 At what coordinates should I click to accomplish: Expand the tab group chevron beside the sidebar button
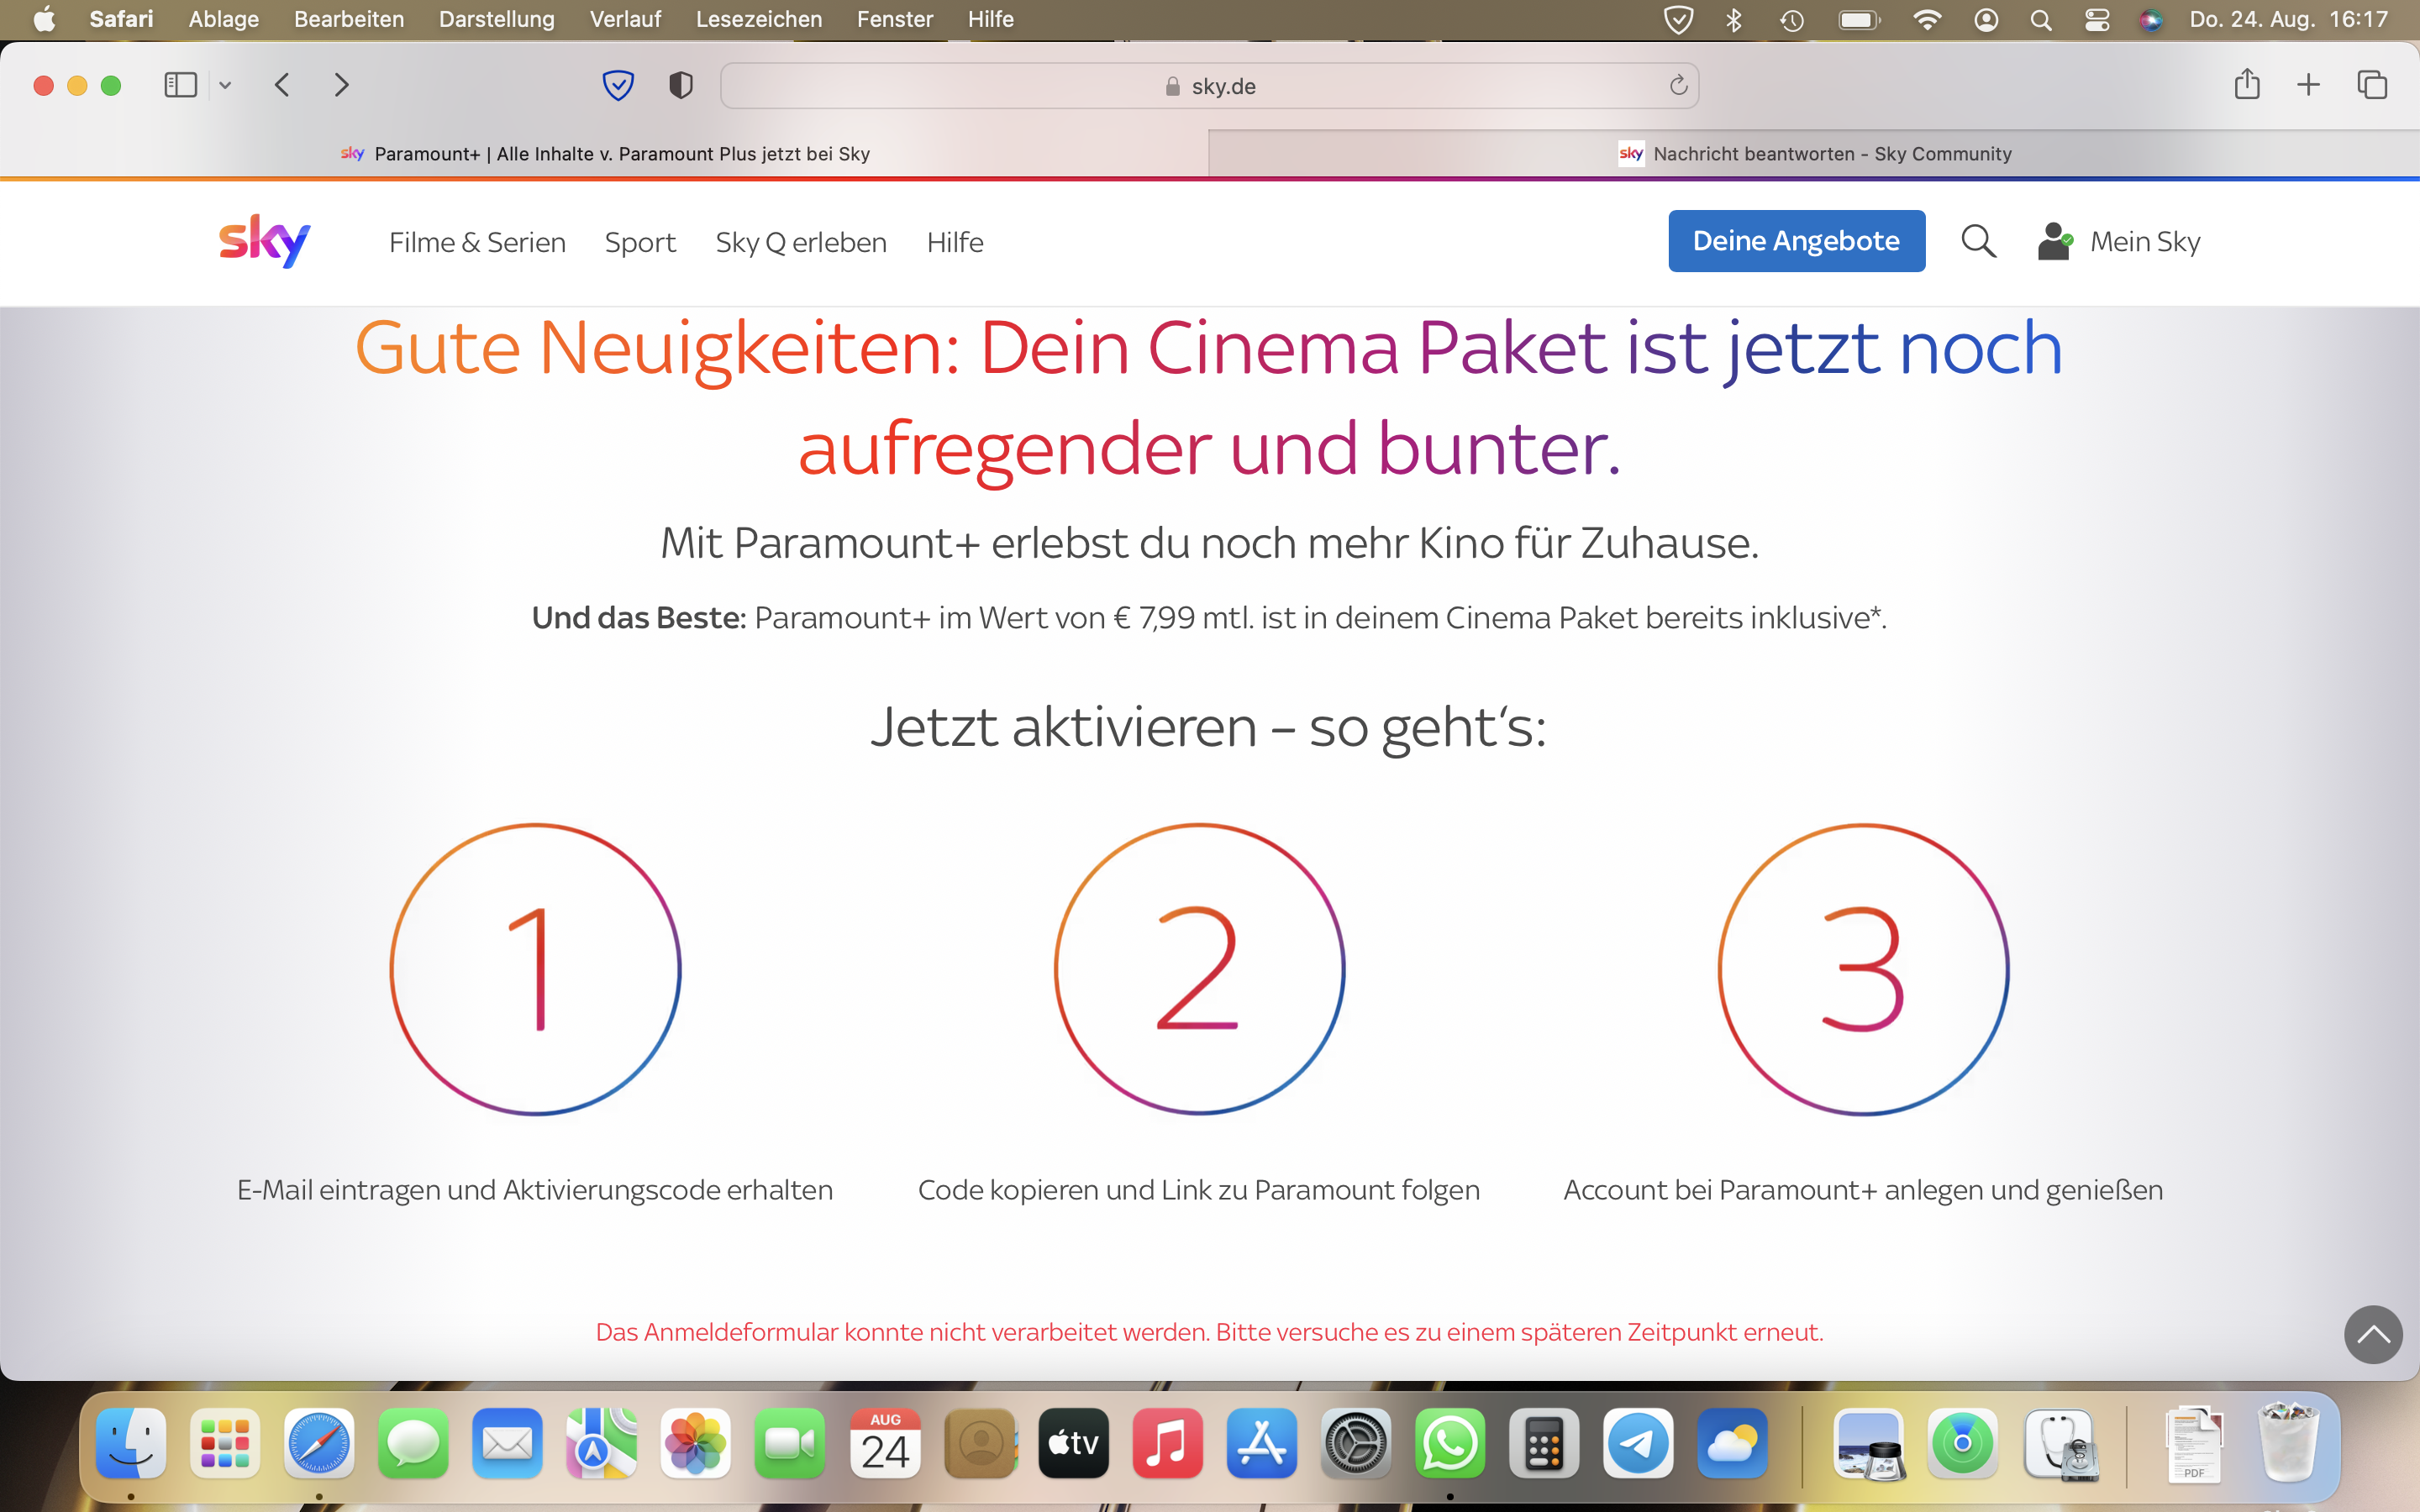[224, 85]
